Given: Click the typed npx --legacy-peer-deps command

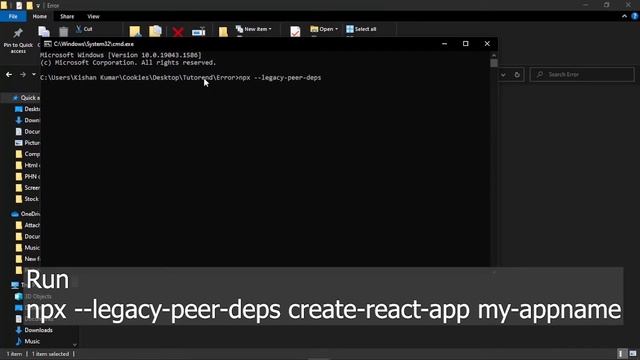Looking at the screenshot, I should [280, 78].
